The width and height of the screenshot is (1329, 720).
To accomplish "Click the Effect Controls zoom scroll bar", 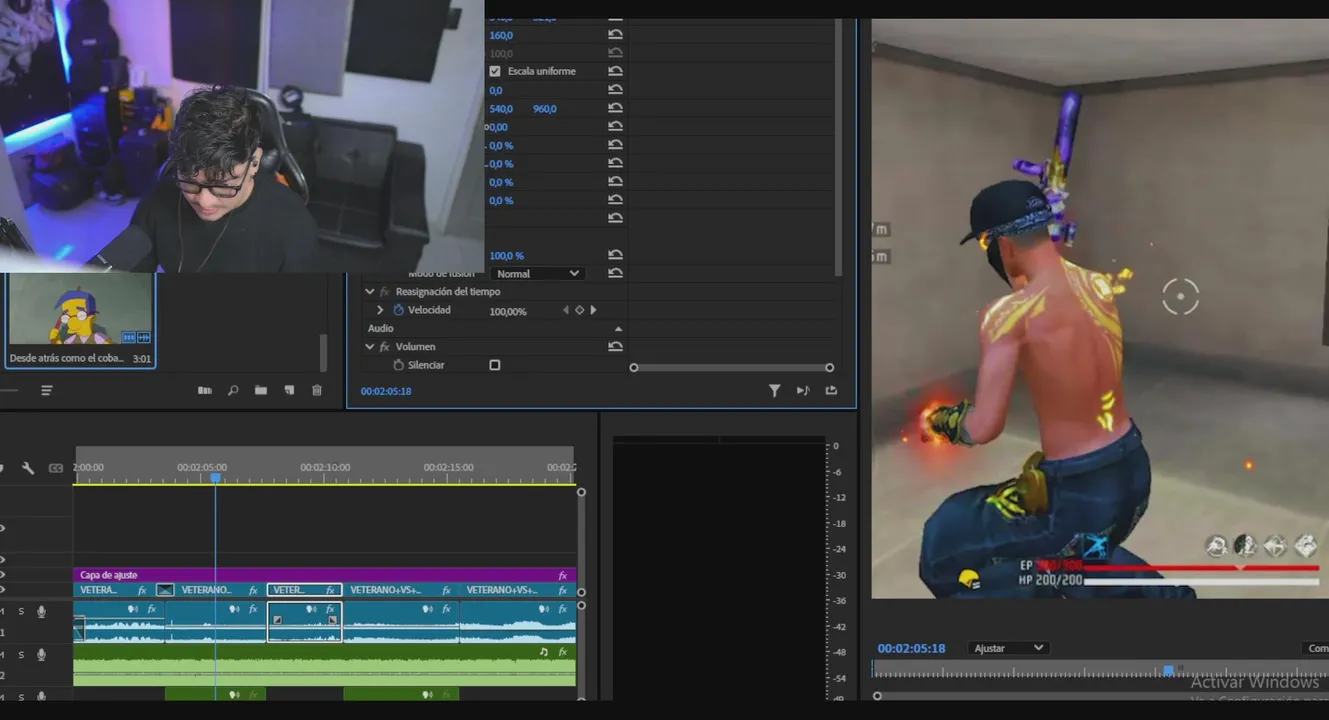I will pos(731,367).
